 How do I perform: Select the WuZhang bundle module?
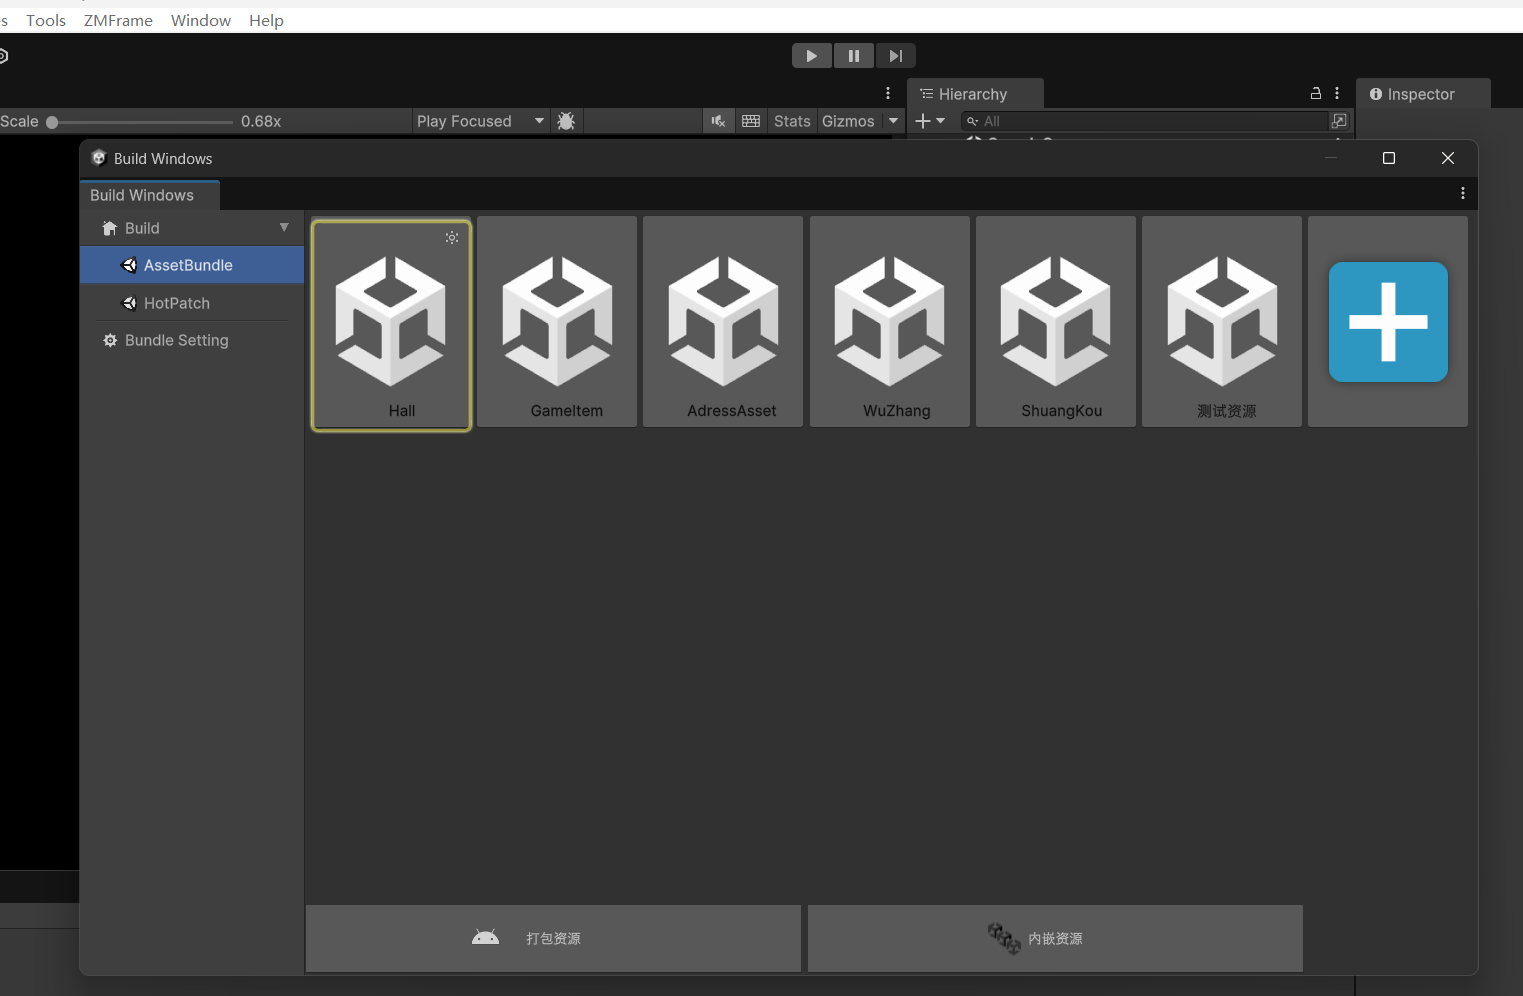coord(889,322)
